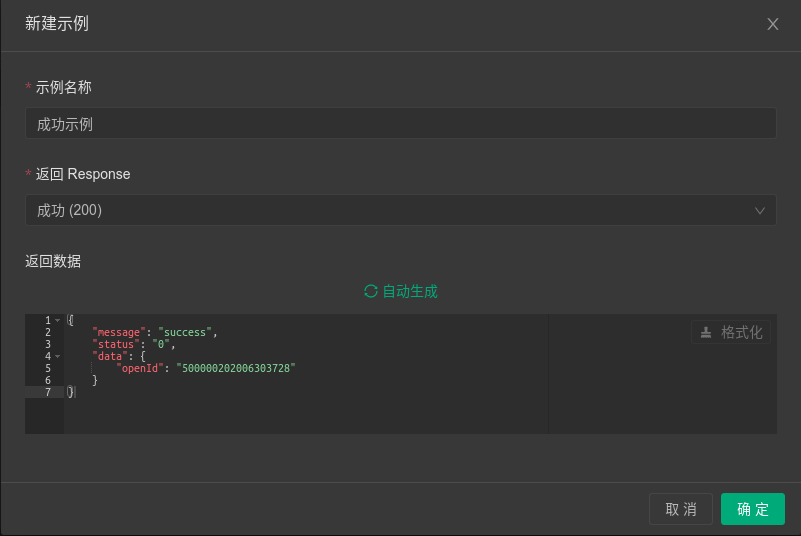The width and height of the screenshot is (801, 536).
Task: Fold the data object at line 4
Action: [58, 356]
